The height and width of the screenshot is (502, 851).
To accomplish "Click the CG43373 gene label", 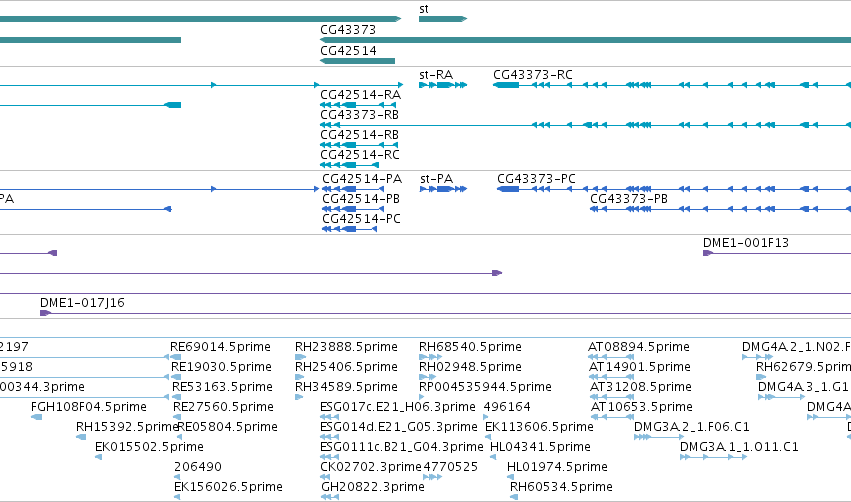I will tap(348, 30).
